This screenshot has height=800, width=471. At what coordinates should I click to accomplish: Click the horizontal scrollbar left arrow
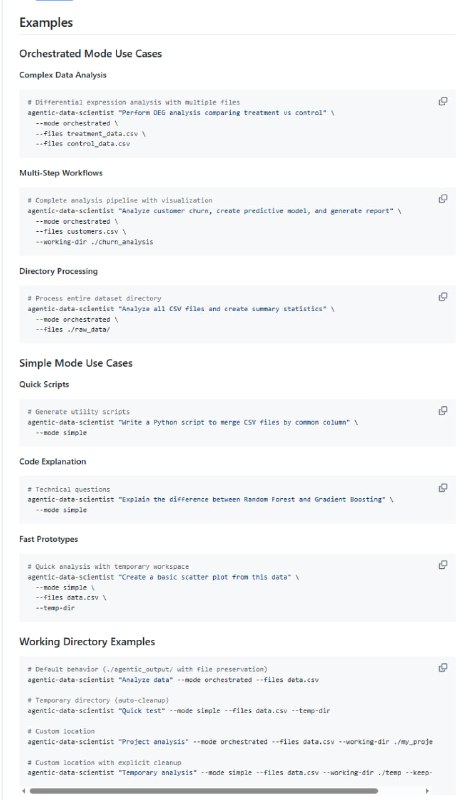tap(23, 791)
